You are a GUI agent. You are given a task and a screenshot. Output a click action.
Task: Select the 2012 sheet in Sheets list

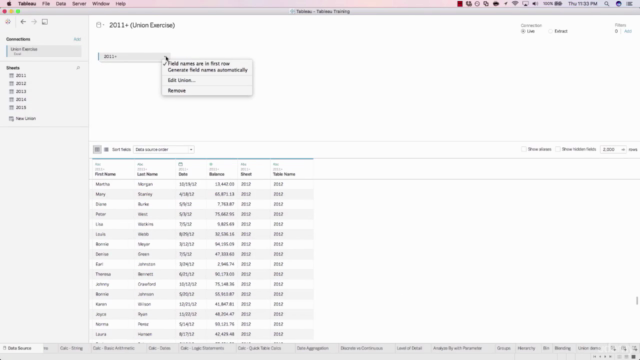pyautogui.click(x=21, y=83)
